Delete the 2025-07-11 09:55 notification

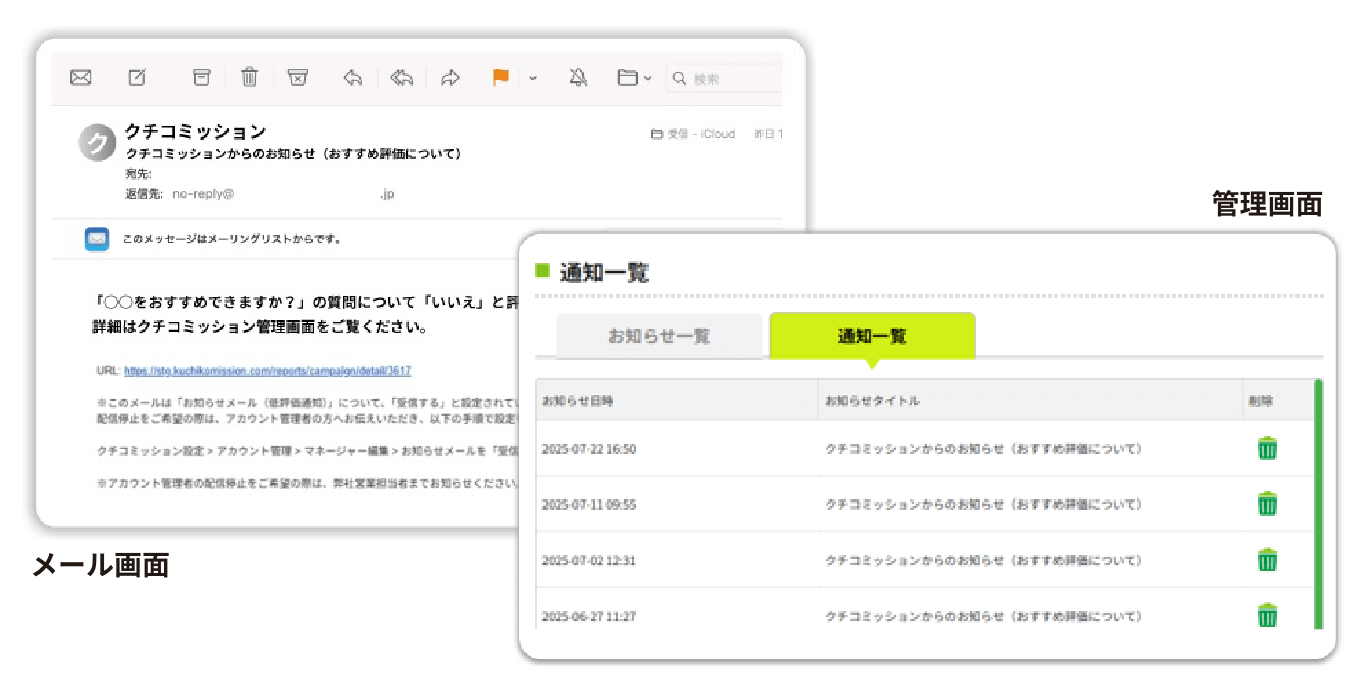1267,504
